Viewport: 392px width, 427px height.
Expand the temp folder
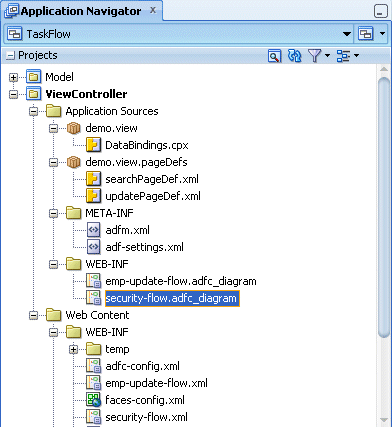coord(73,349)
